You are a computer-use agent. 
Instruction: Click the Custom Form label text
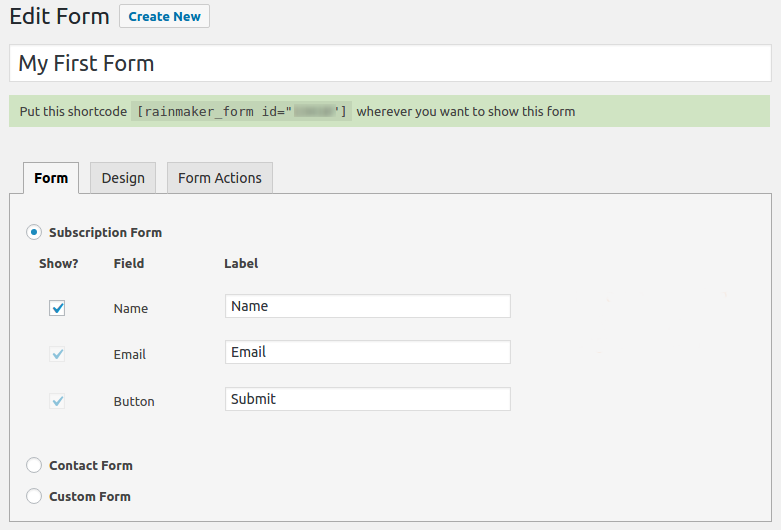pos(90,497)
